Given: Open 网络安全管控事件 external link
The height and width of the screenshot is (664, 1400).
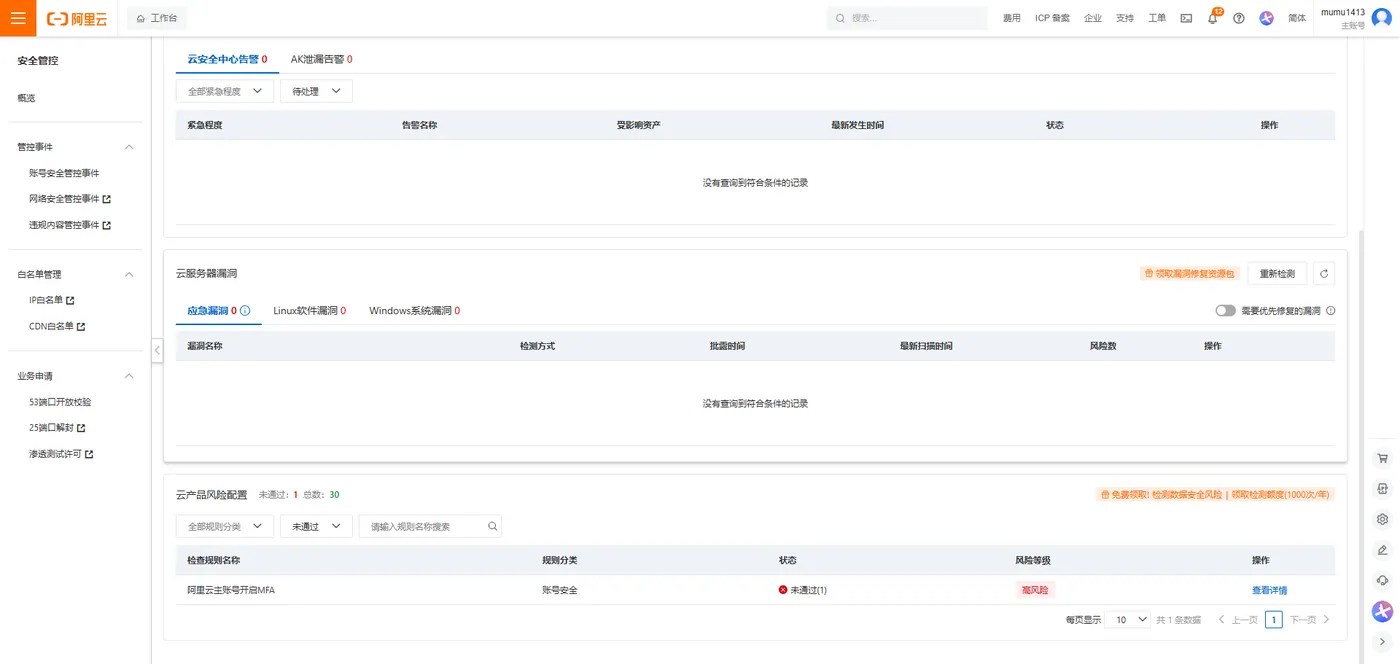Looking at the screenshot, I should pos(69,199).
